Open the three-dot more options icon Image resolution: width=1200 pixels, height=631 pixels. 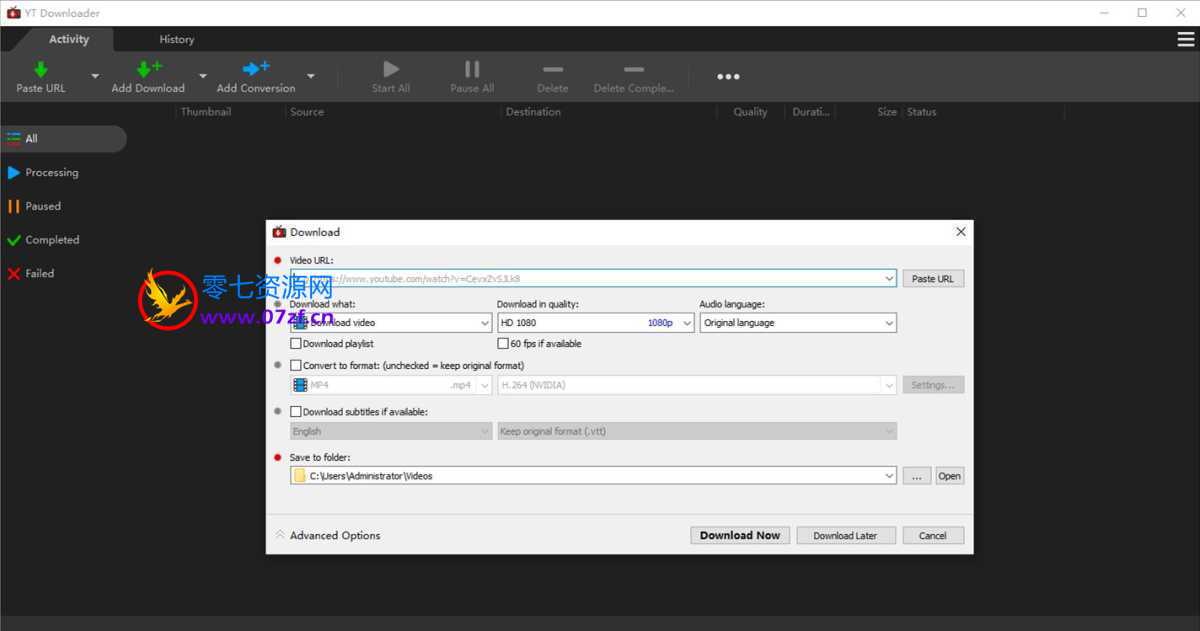[728, 77]
